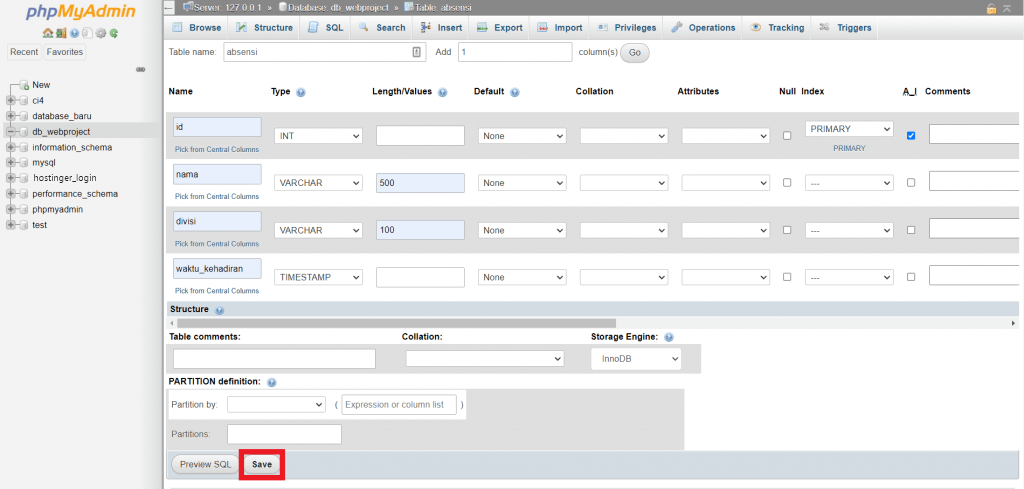This screenshot has width=1024, height=489.
Task: Open navigation settings gear icon
Action: (x=101, y=33)
